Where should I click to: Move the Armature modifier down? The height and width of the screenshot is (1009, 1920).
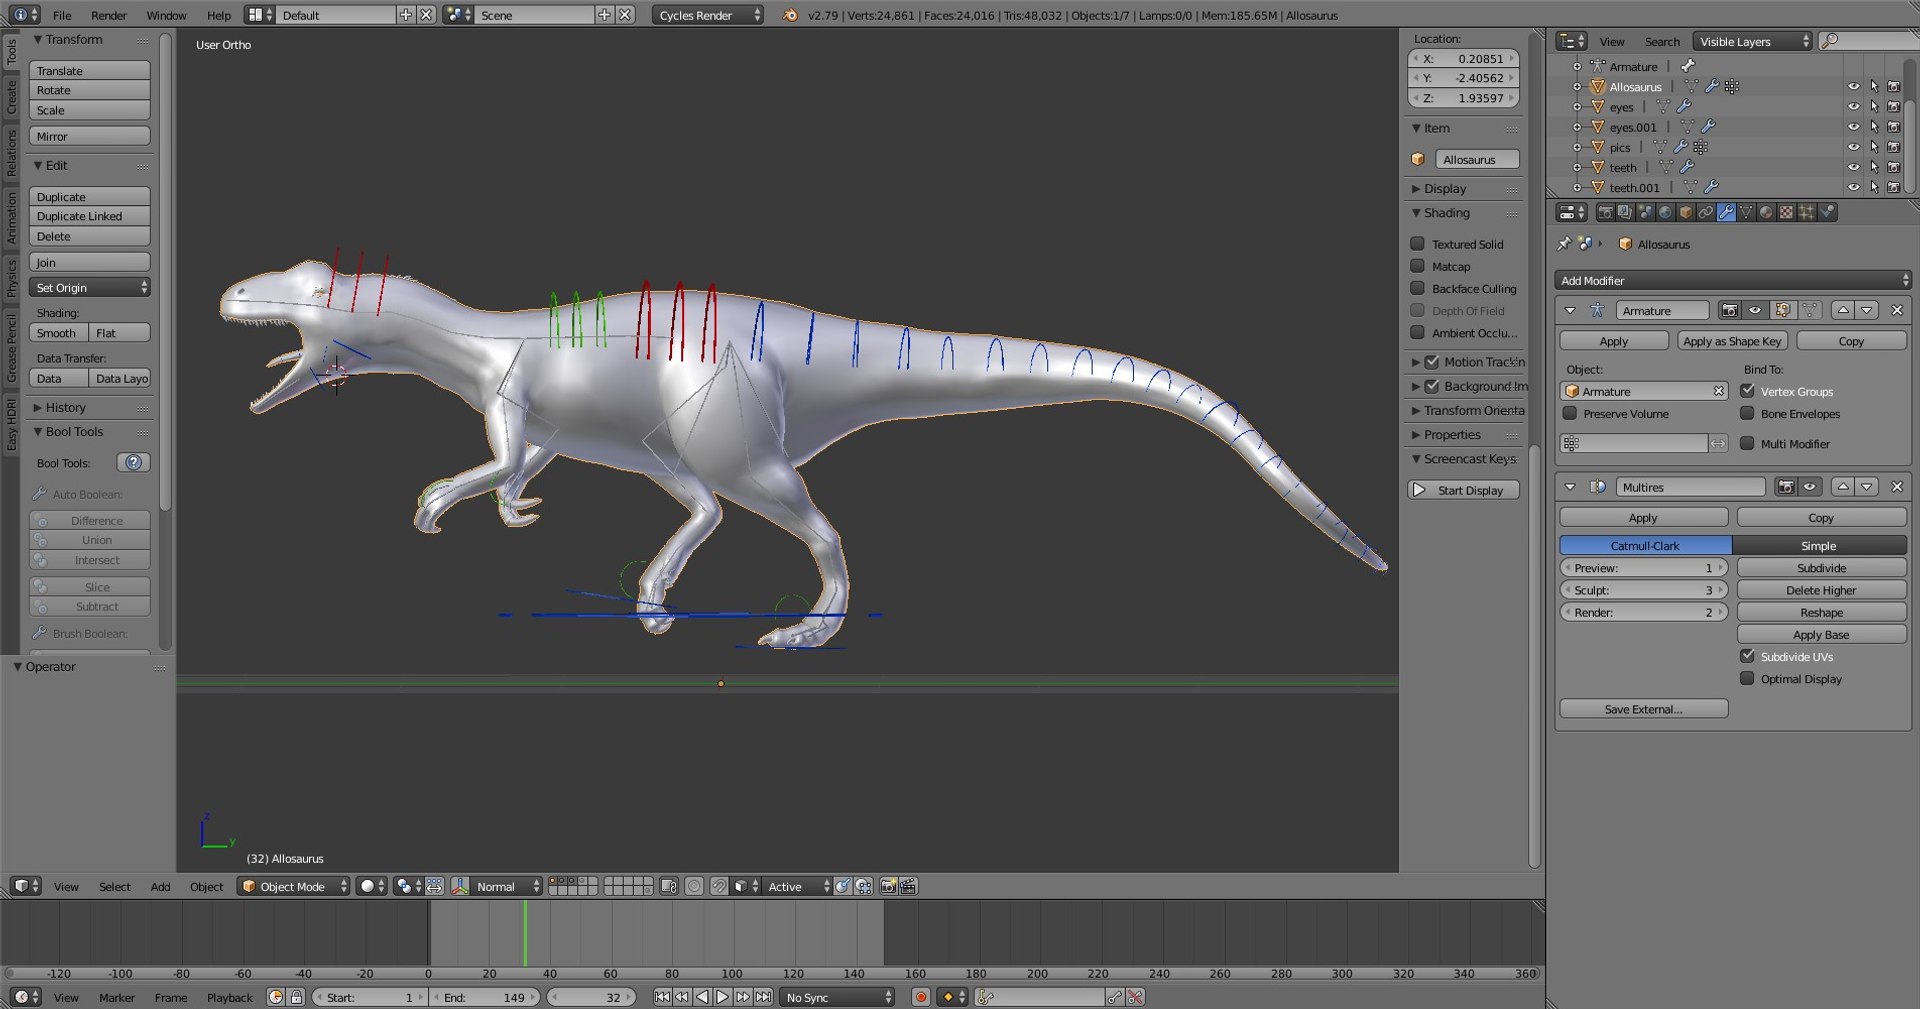click(x=1867, y=310)
